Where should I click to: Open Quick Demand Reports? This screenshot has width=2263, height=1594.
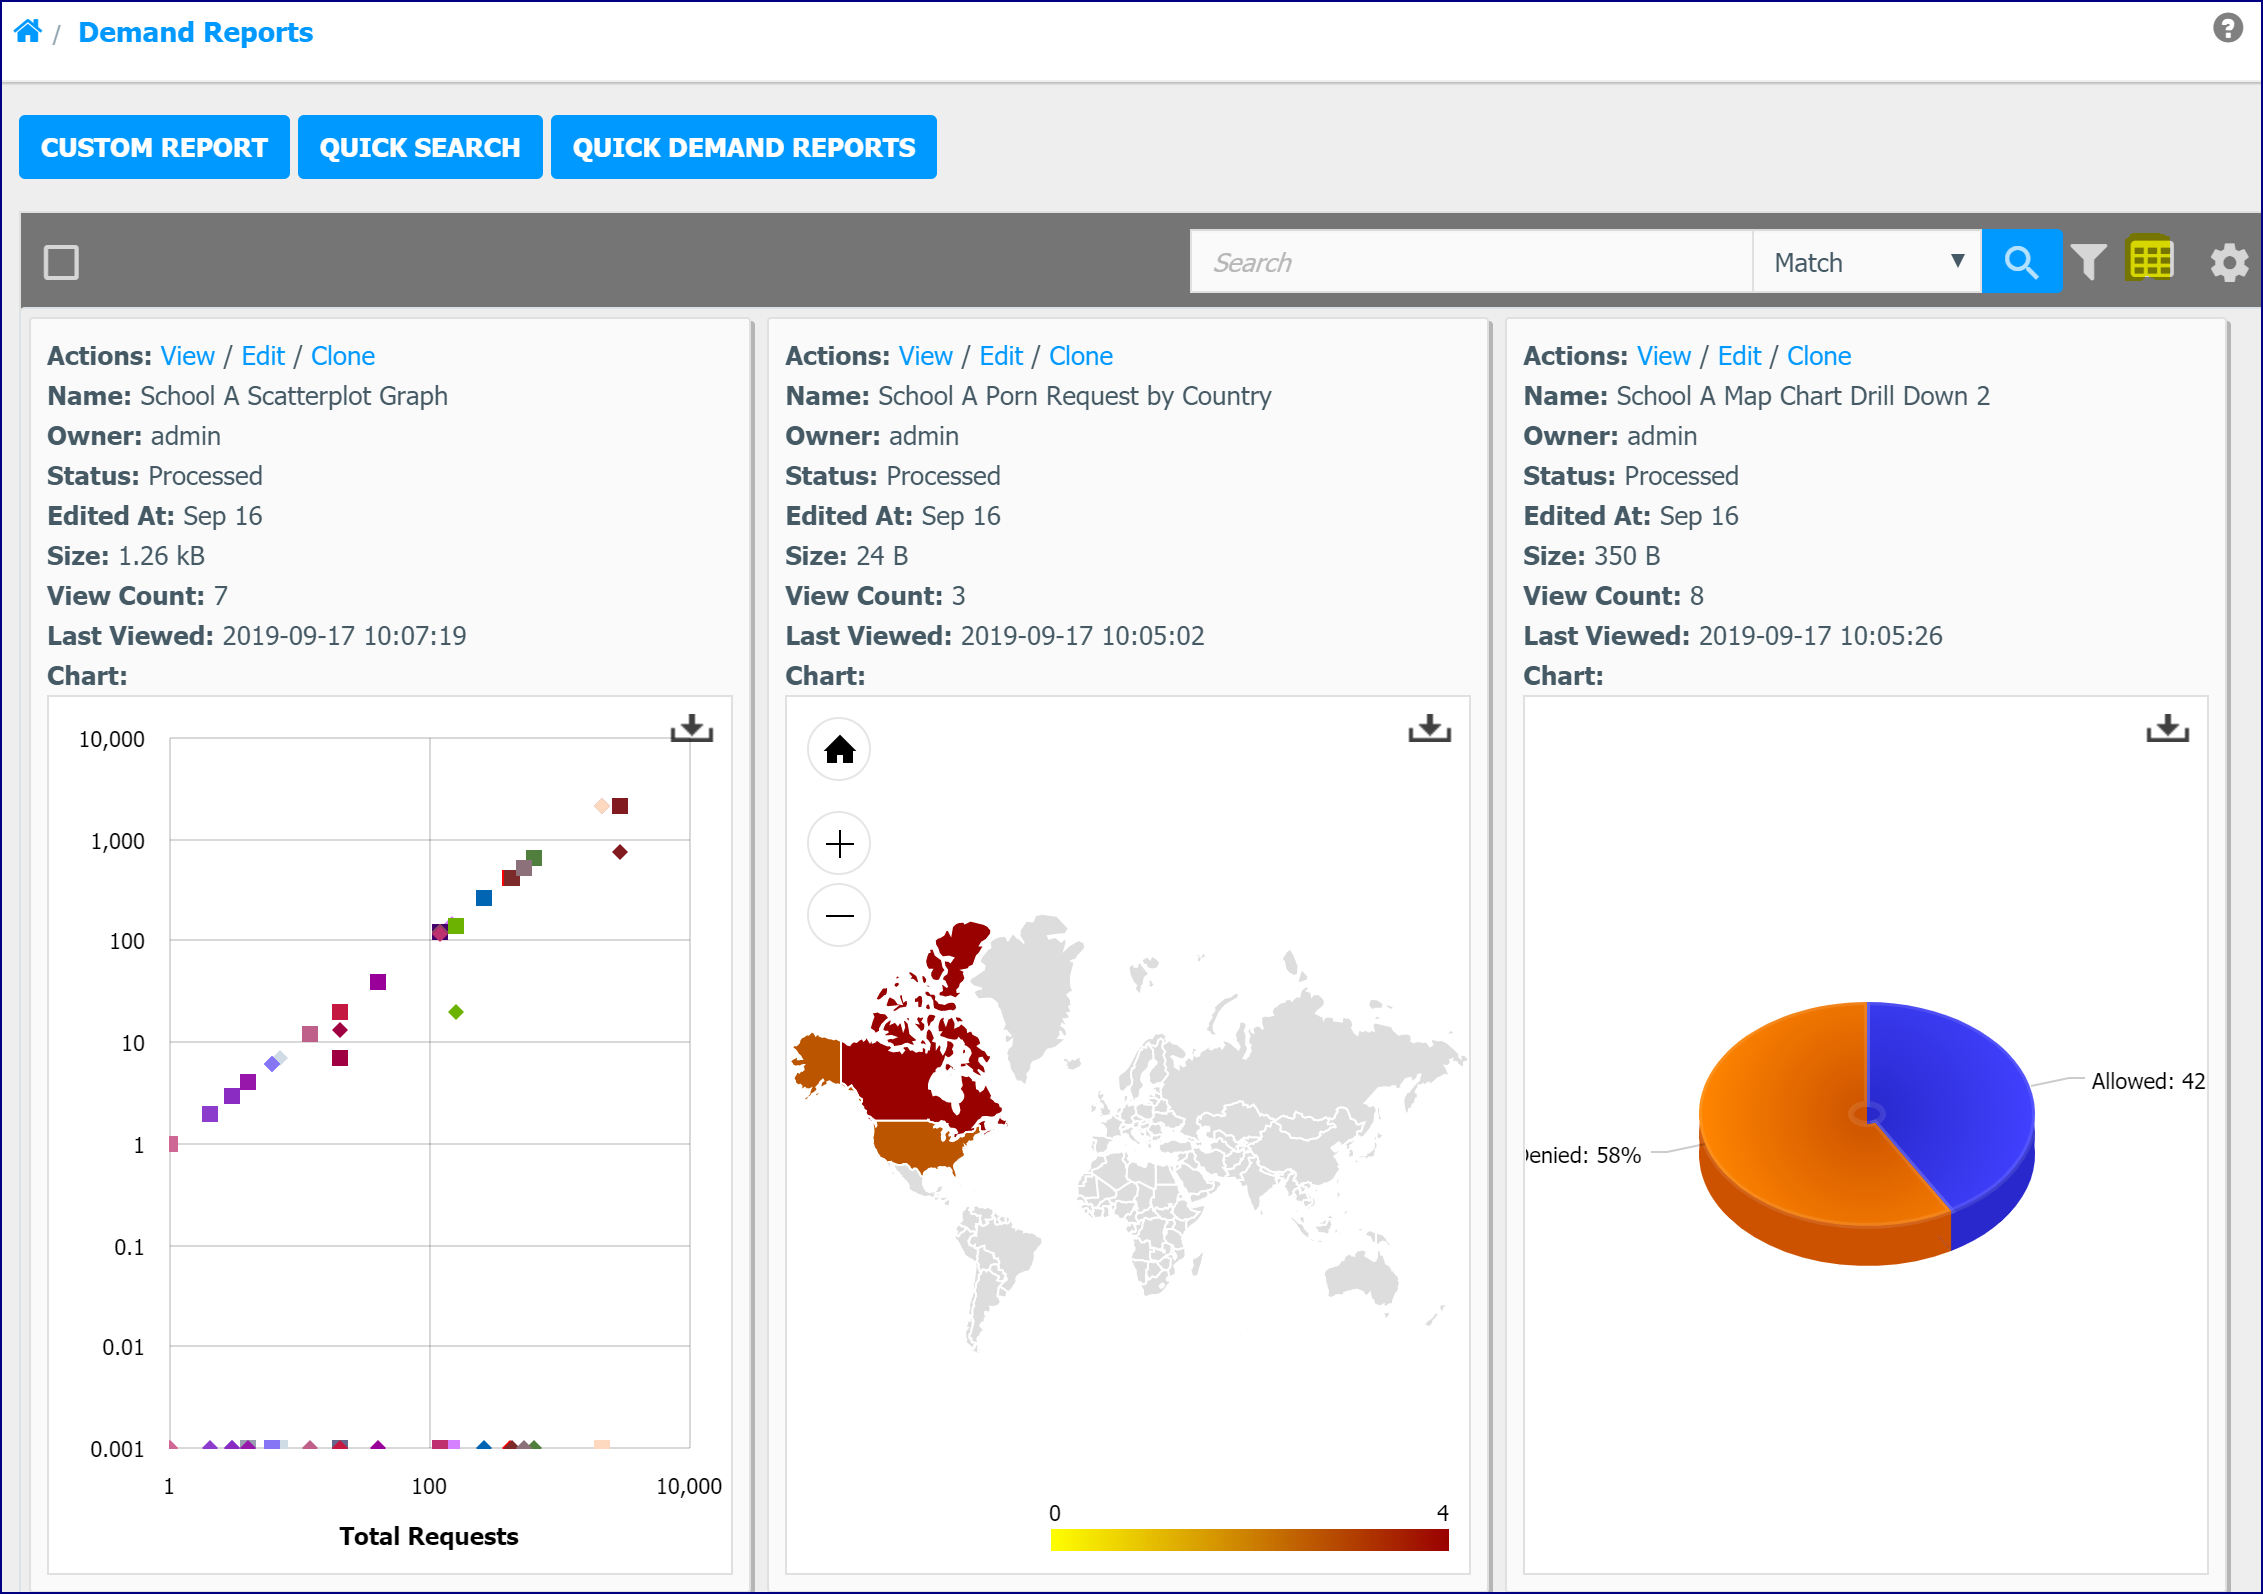click(x=744, y=147)
